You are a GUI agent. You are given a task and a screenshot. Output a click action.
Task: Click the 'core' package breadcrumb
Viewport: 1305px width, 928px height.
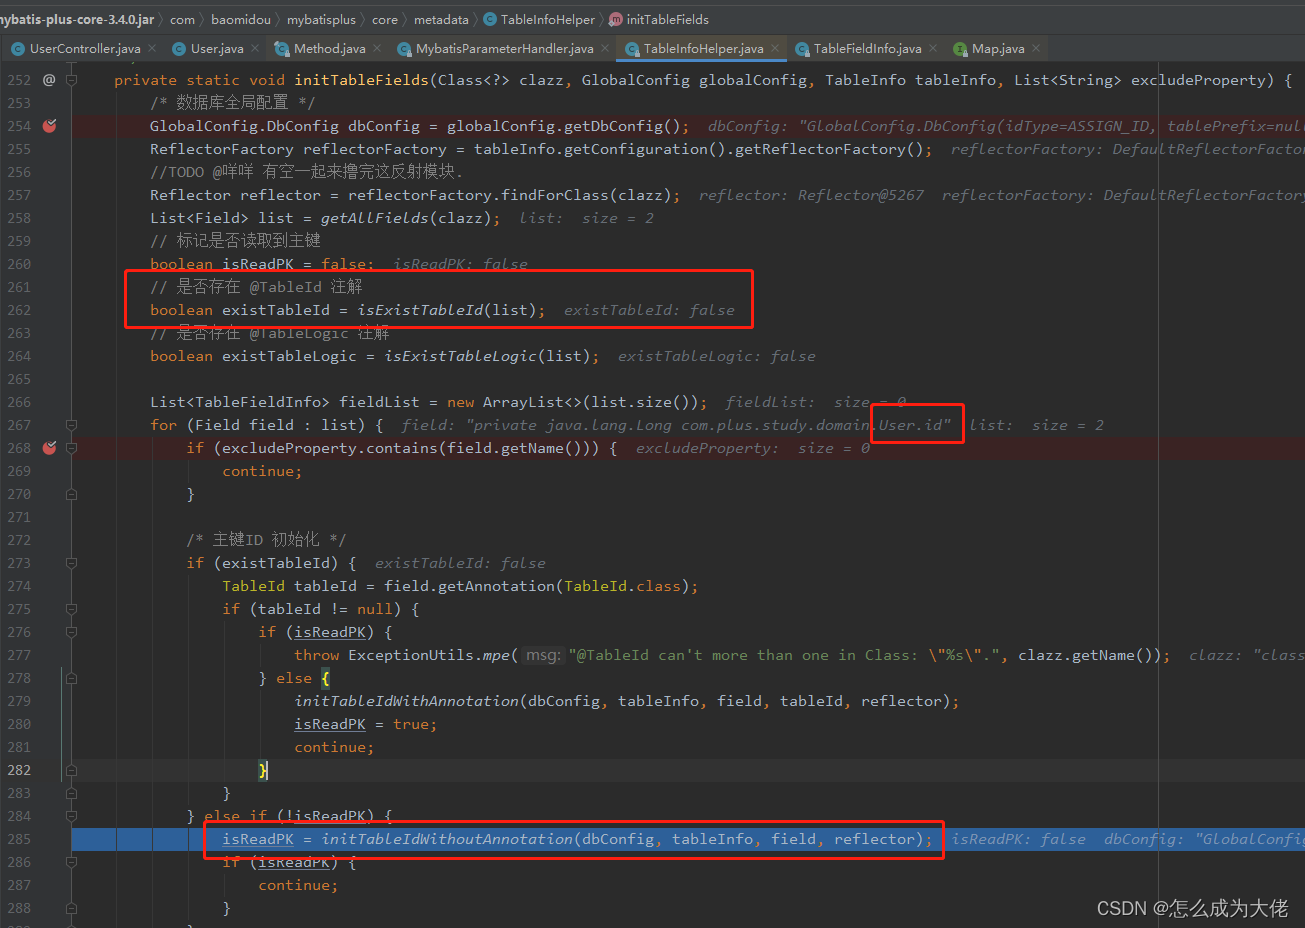[x=385, y=19]
